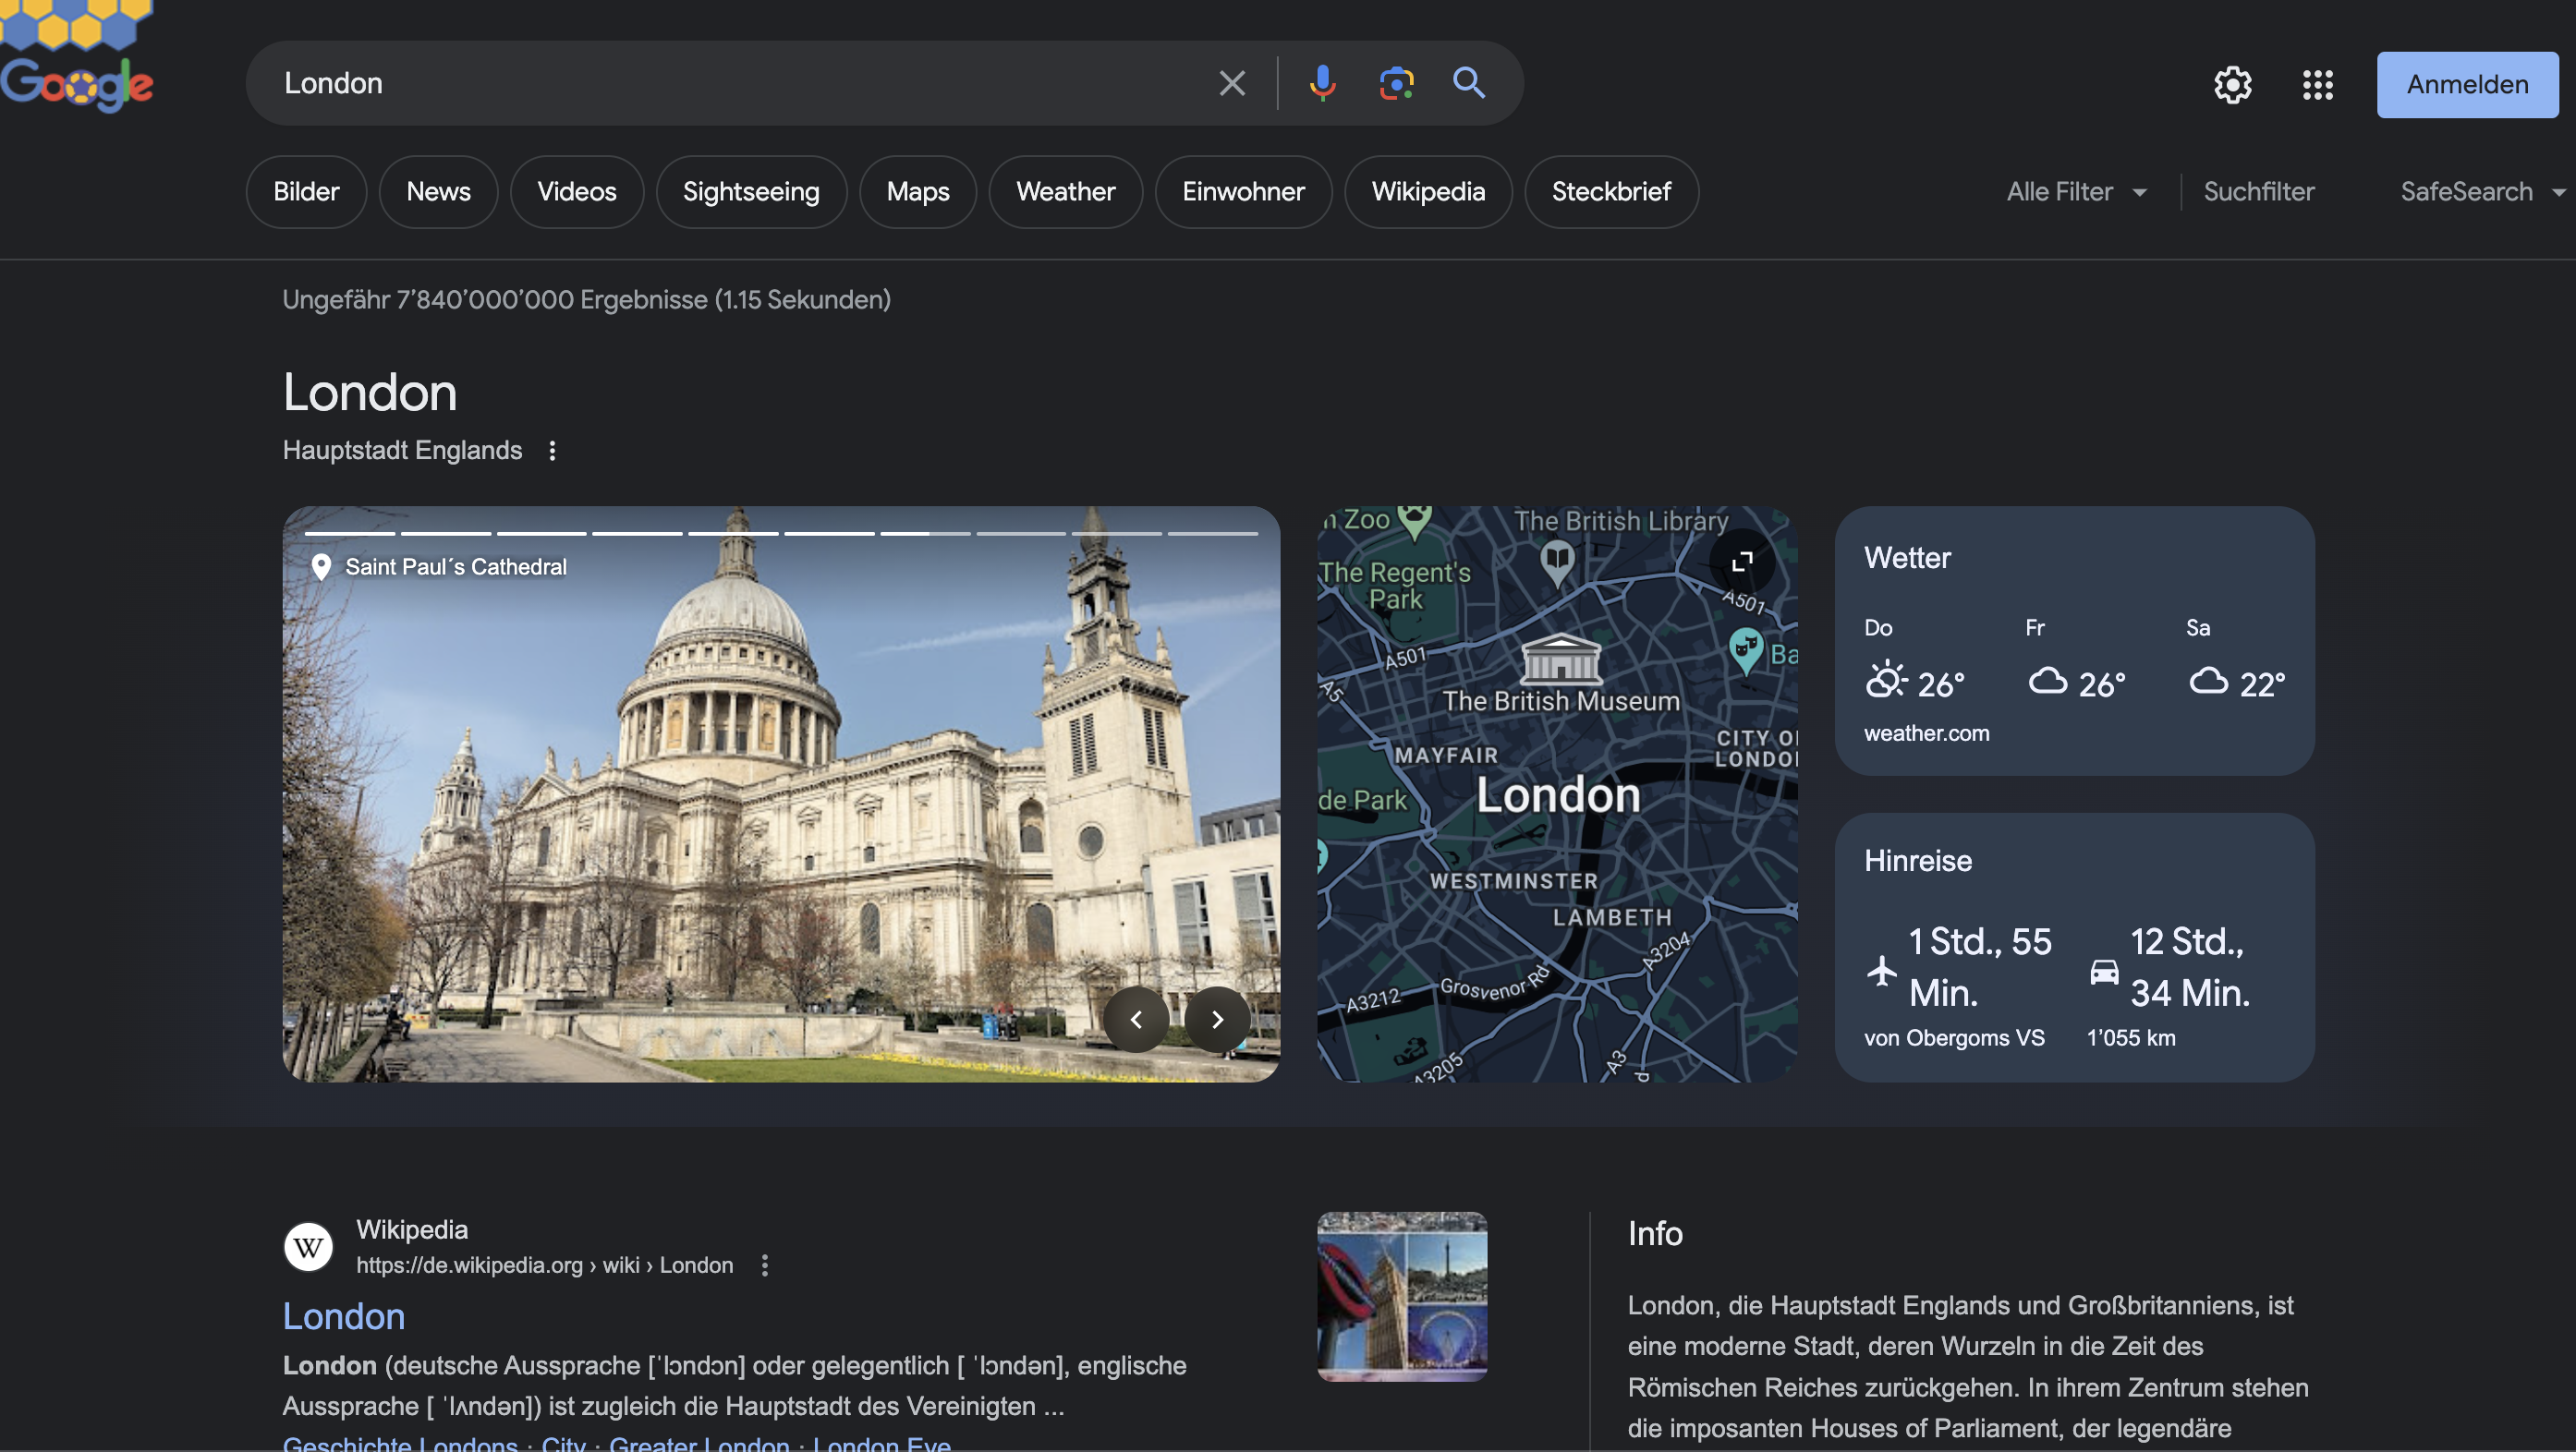The height and width of the screenshot is (1452, 2576).
Task: Expand the map to fullscreen
Action: (1742, 561)
